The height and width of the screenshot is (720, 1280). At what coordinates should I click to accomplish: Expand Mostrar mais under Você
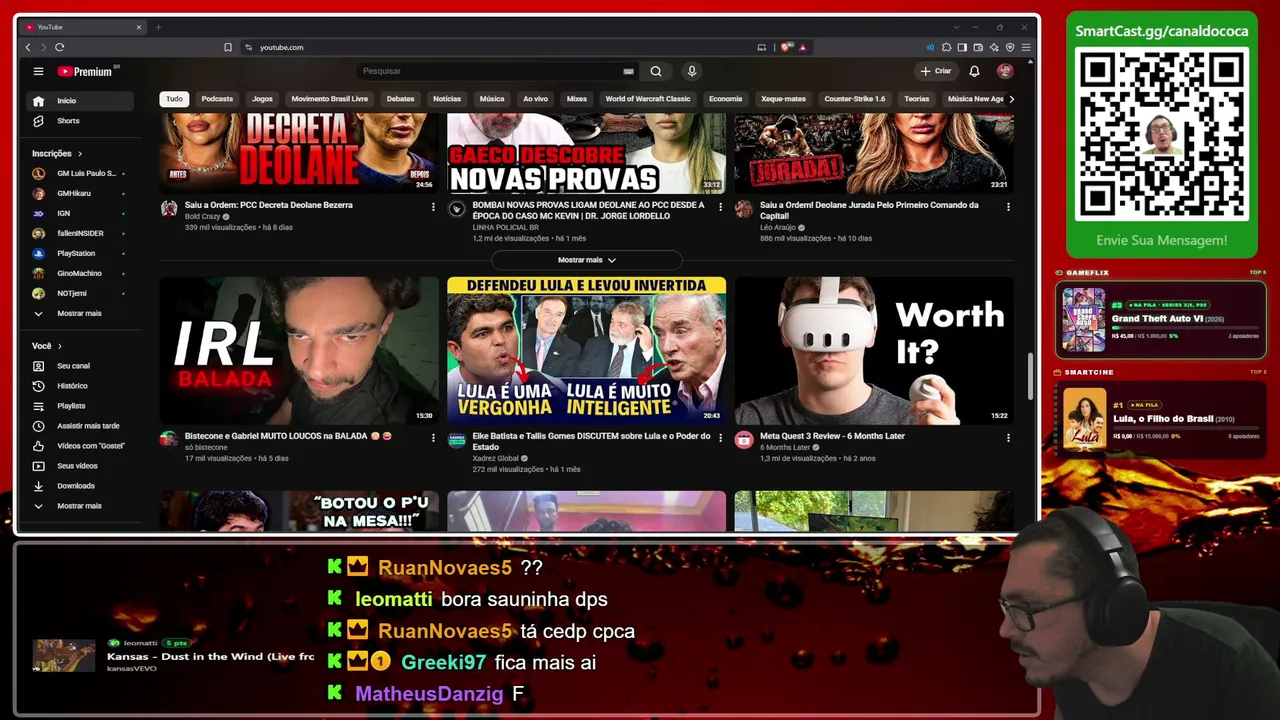tap(80, 506)
